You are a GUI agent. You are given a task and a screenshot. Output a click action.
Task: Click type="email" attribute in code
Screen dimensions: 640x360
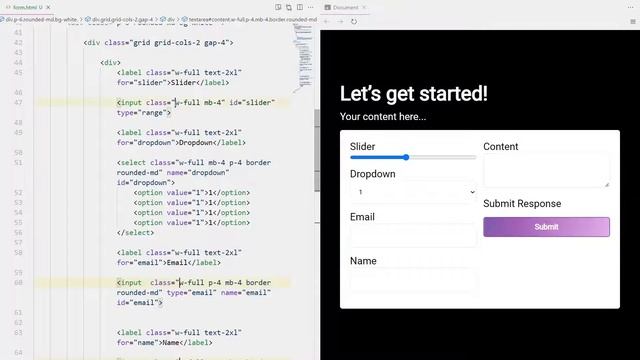[x=191, y=293]
